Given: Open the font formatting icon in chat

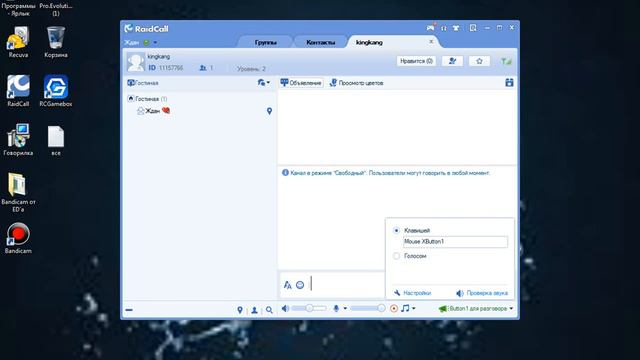Looking at the screenshot, I should pos(287,285).
